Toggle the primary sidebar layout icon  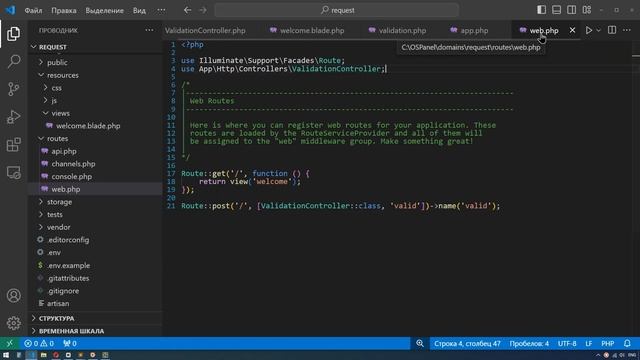[541, 10]
